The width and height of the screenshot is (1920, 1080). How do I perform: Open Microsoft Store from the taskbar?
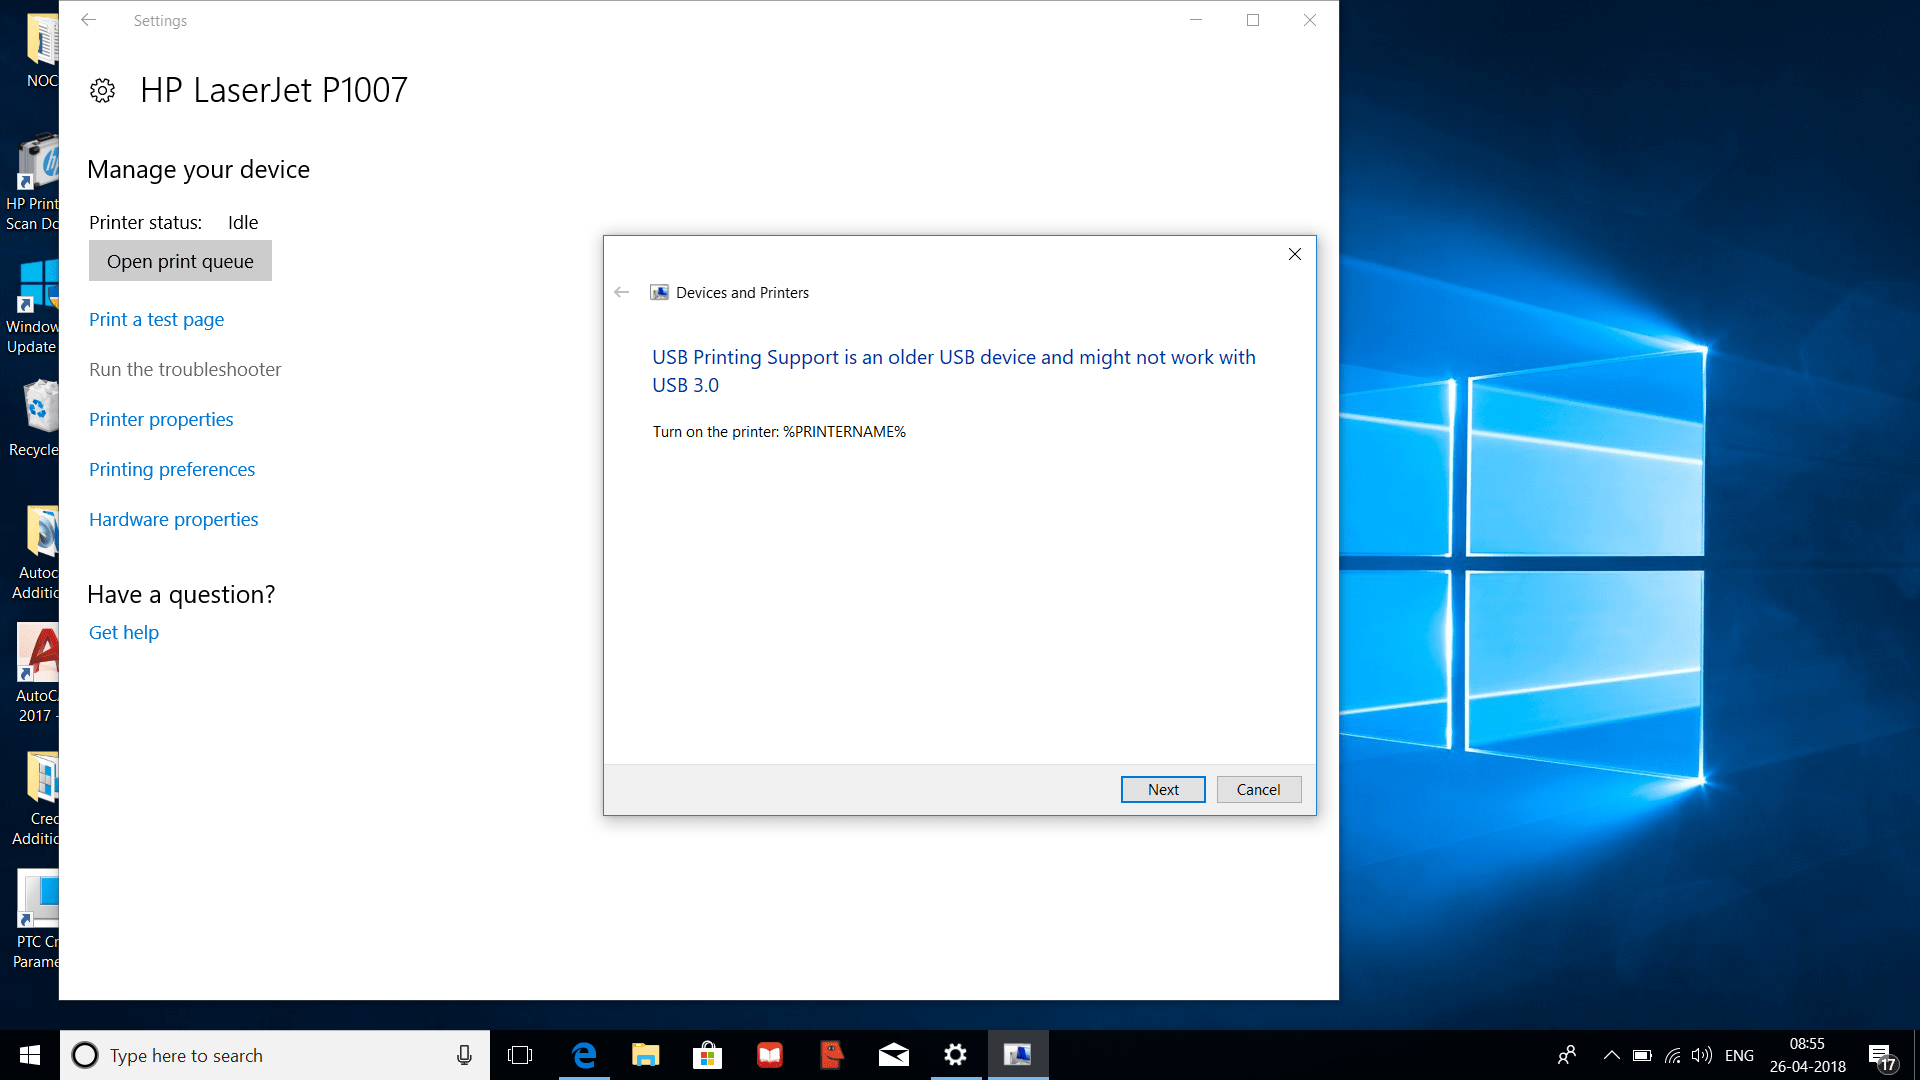(x=707, y=1055)
